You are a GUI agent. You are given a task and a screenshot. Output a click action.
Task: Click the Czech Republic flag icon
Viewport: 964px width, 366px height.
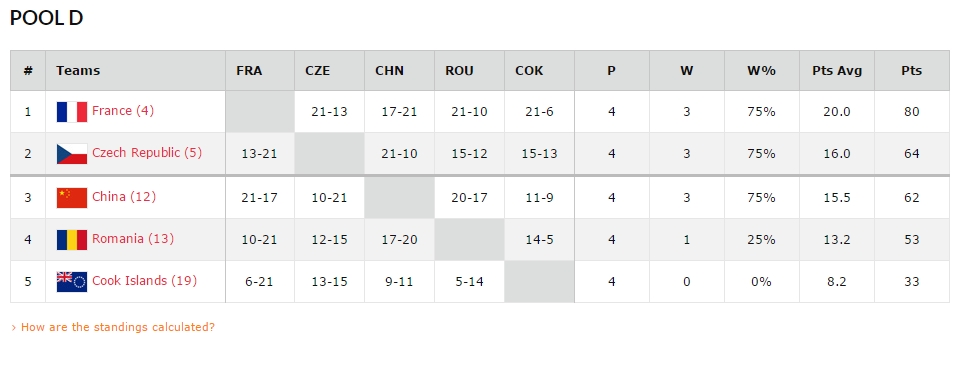[x=72, y=154]
